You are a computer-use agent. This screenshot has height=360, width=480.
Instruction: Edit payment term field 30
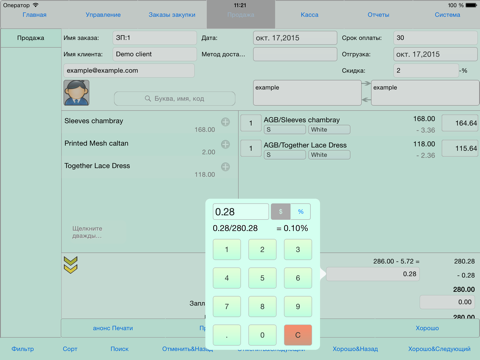coord(435,38)
